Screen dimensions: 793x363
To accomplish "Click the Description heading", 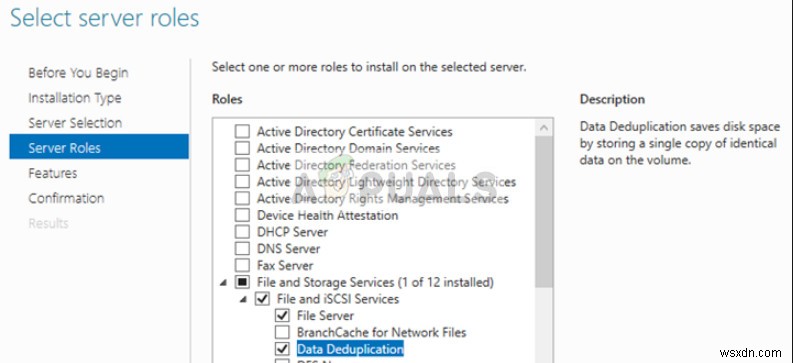I will [x=612, y=100].
